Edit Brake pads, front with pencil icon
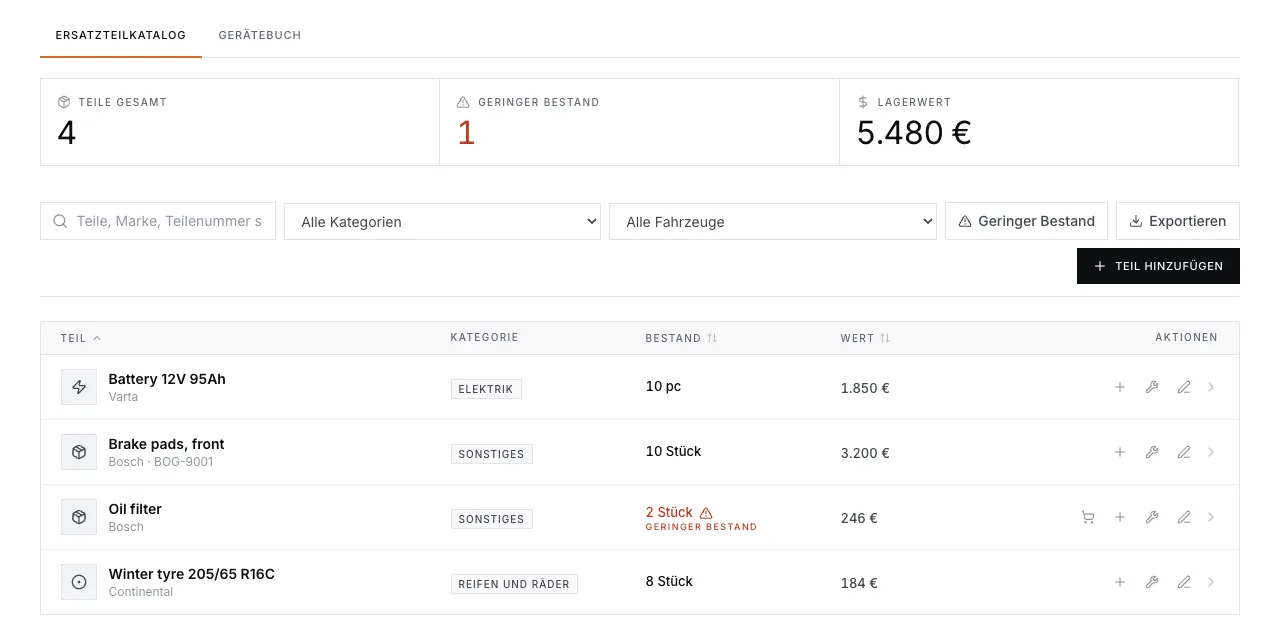Screen dimensions: 1280x635 (1184, 452)
